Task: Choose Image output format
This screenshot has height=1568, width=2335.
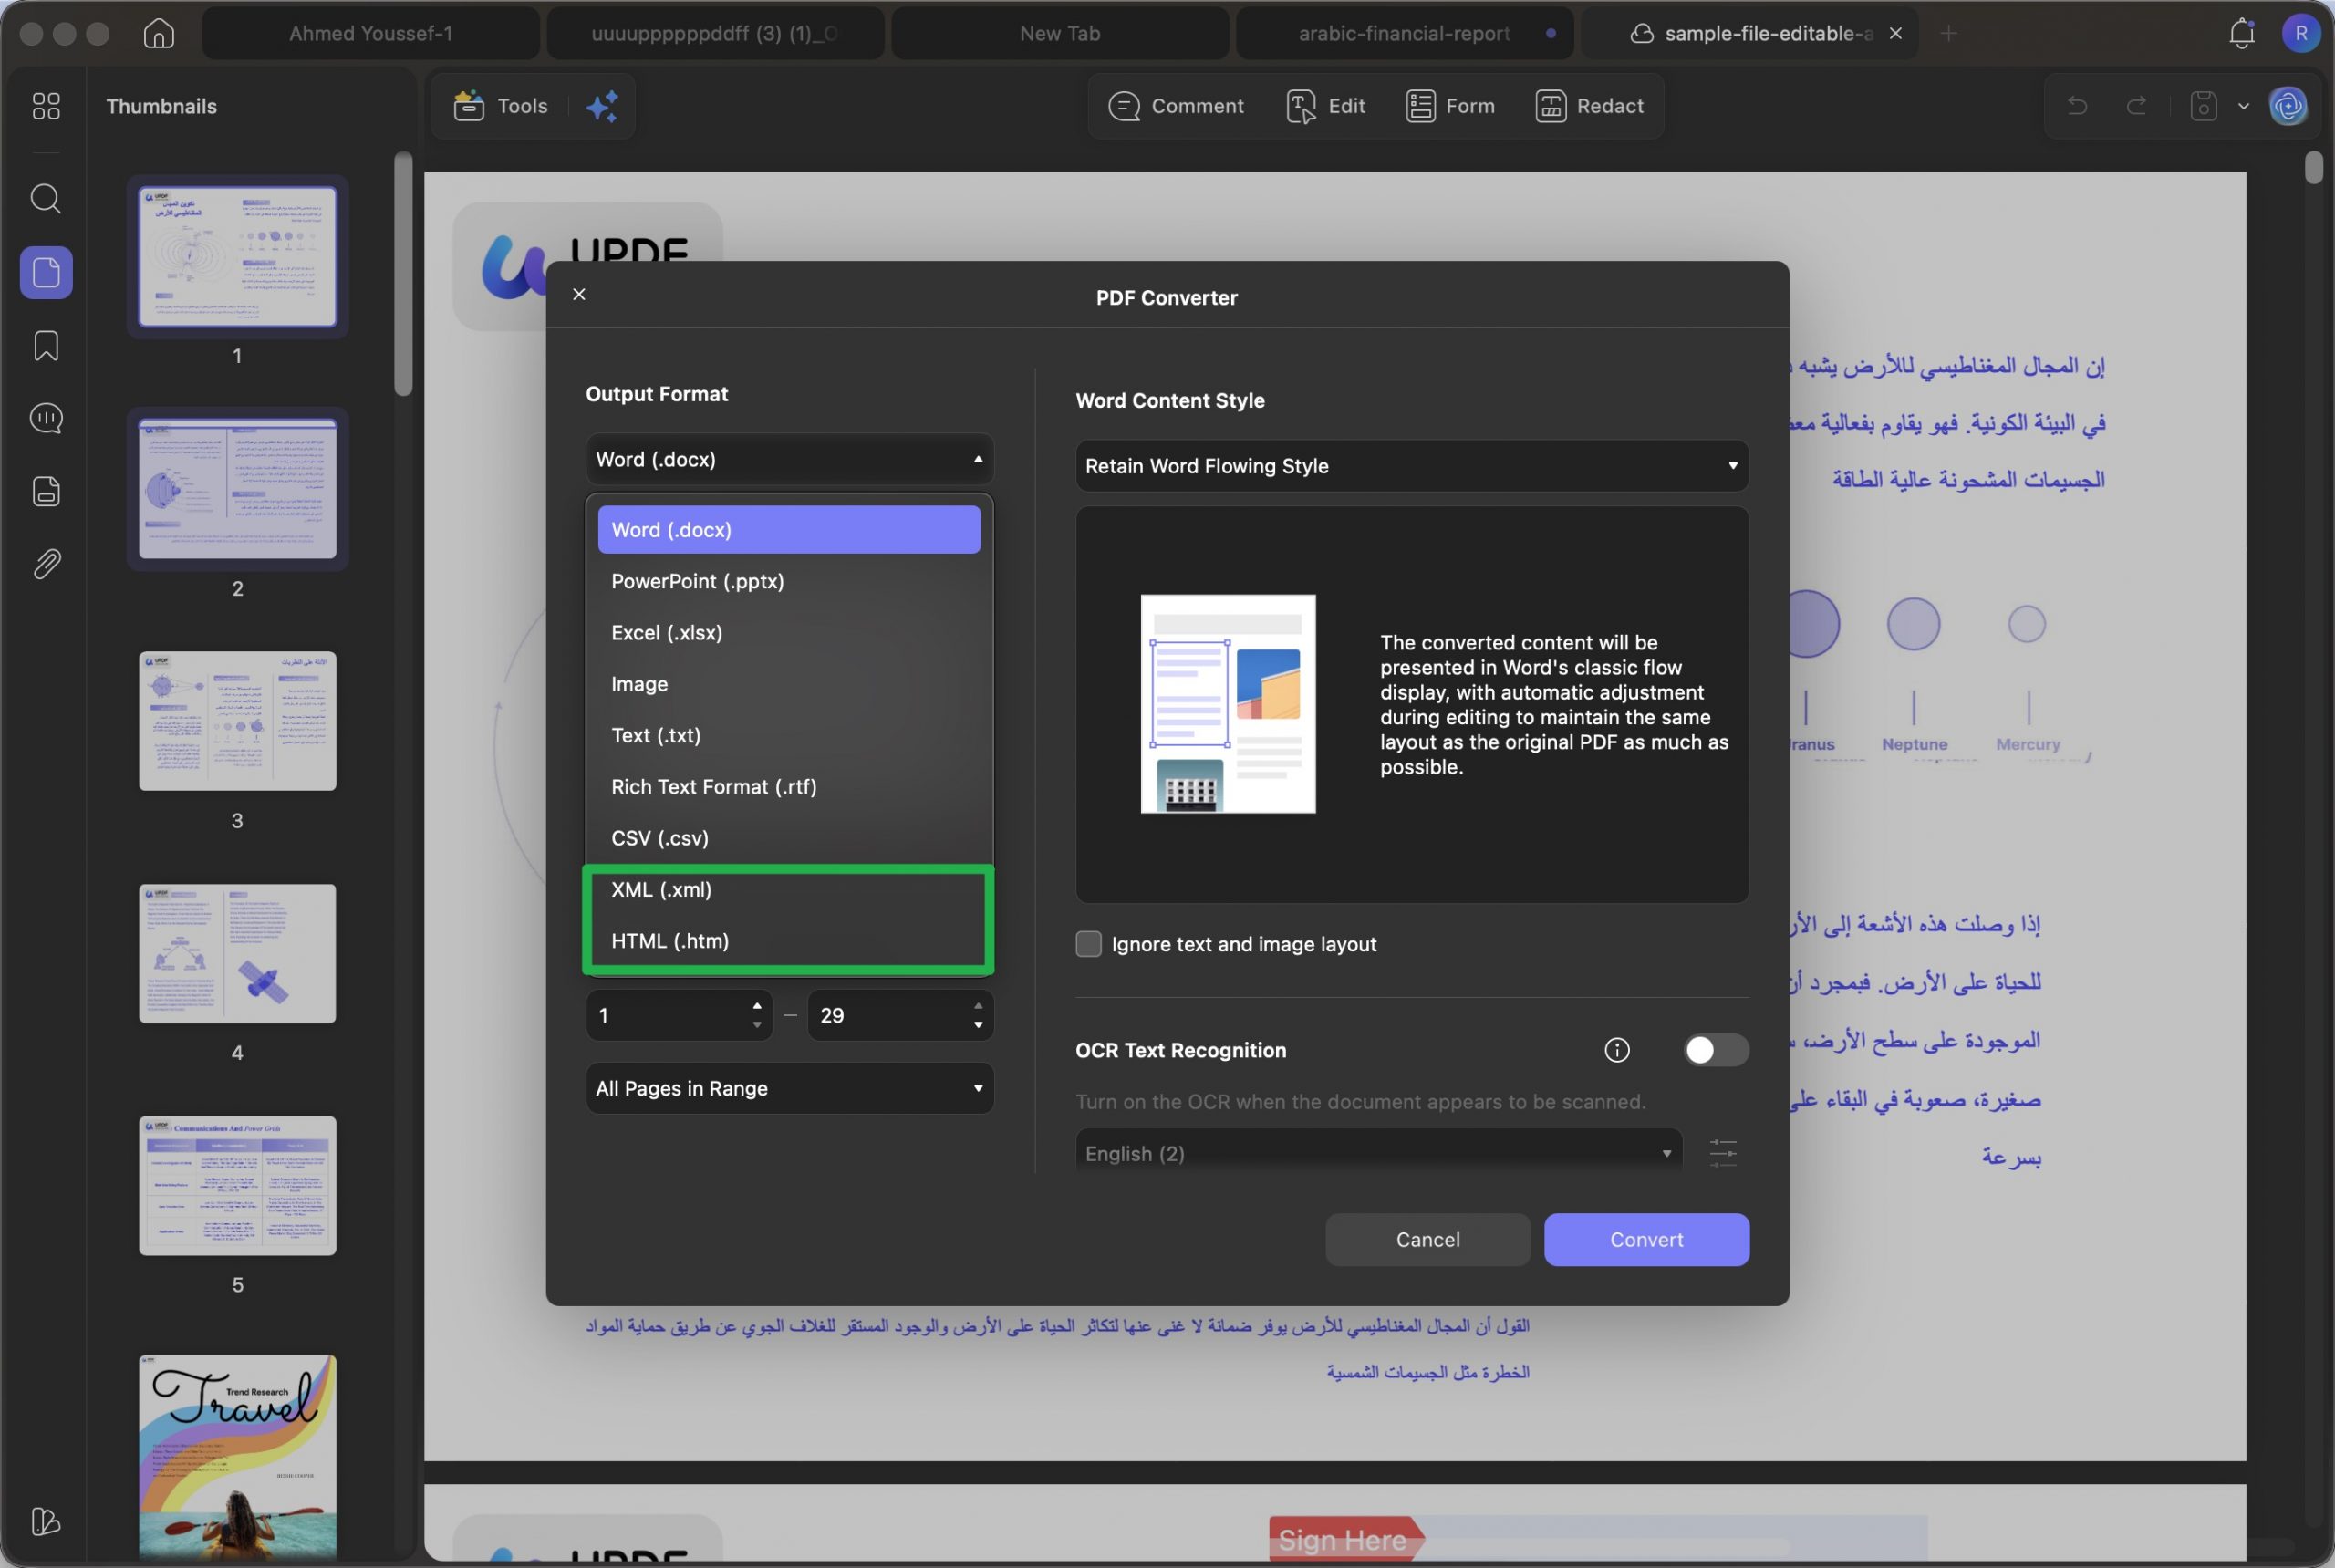Action: [x=789, y=684]
